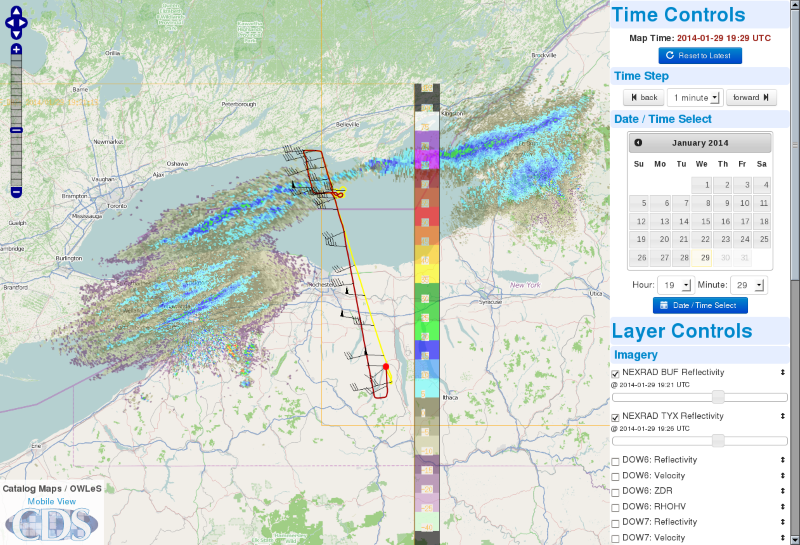Enable the DOW6: ZDR layer checkbox
Screen dimensions: 800x545
click(616, 491)
